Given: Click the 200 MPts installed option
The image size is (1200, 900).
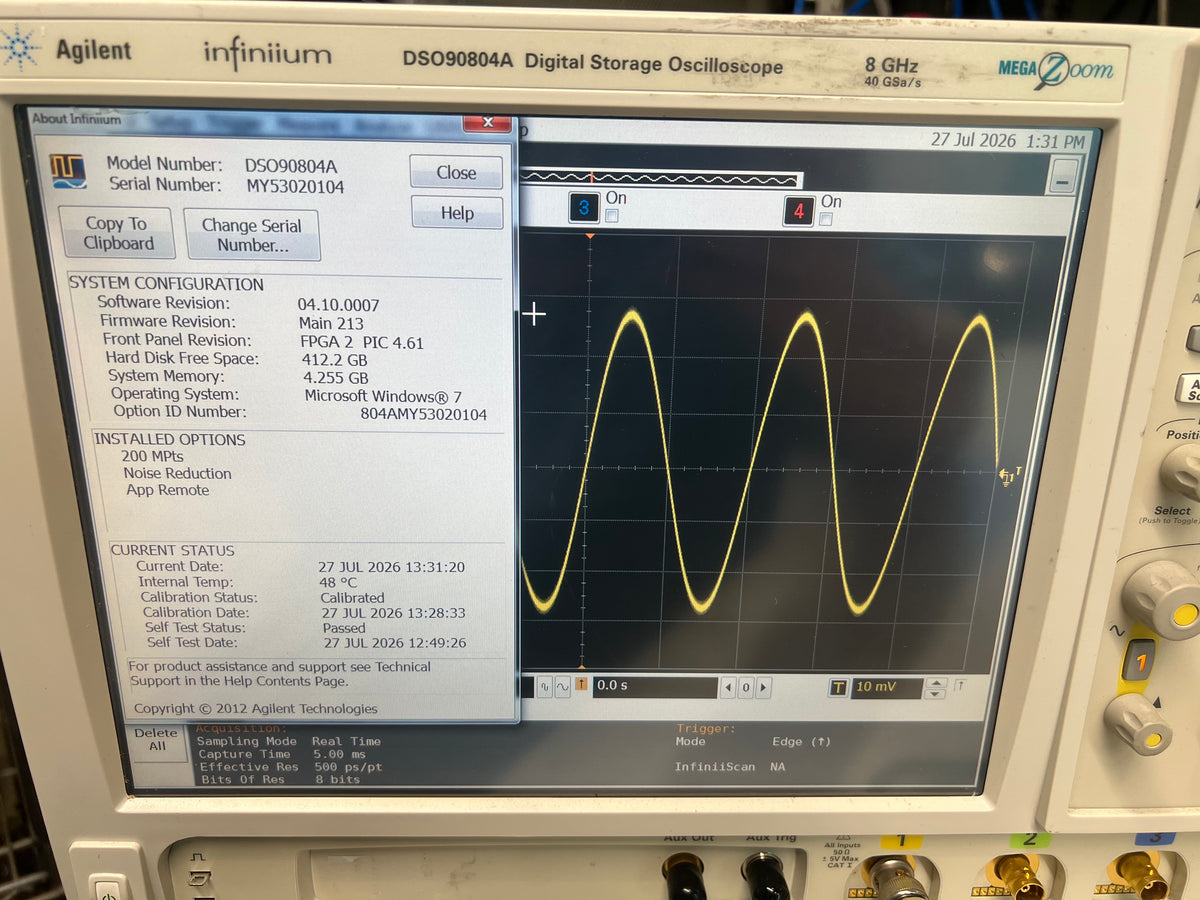Looking at the screenshot, I should 152,456.
